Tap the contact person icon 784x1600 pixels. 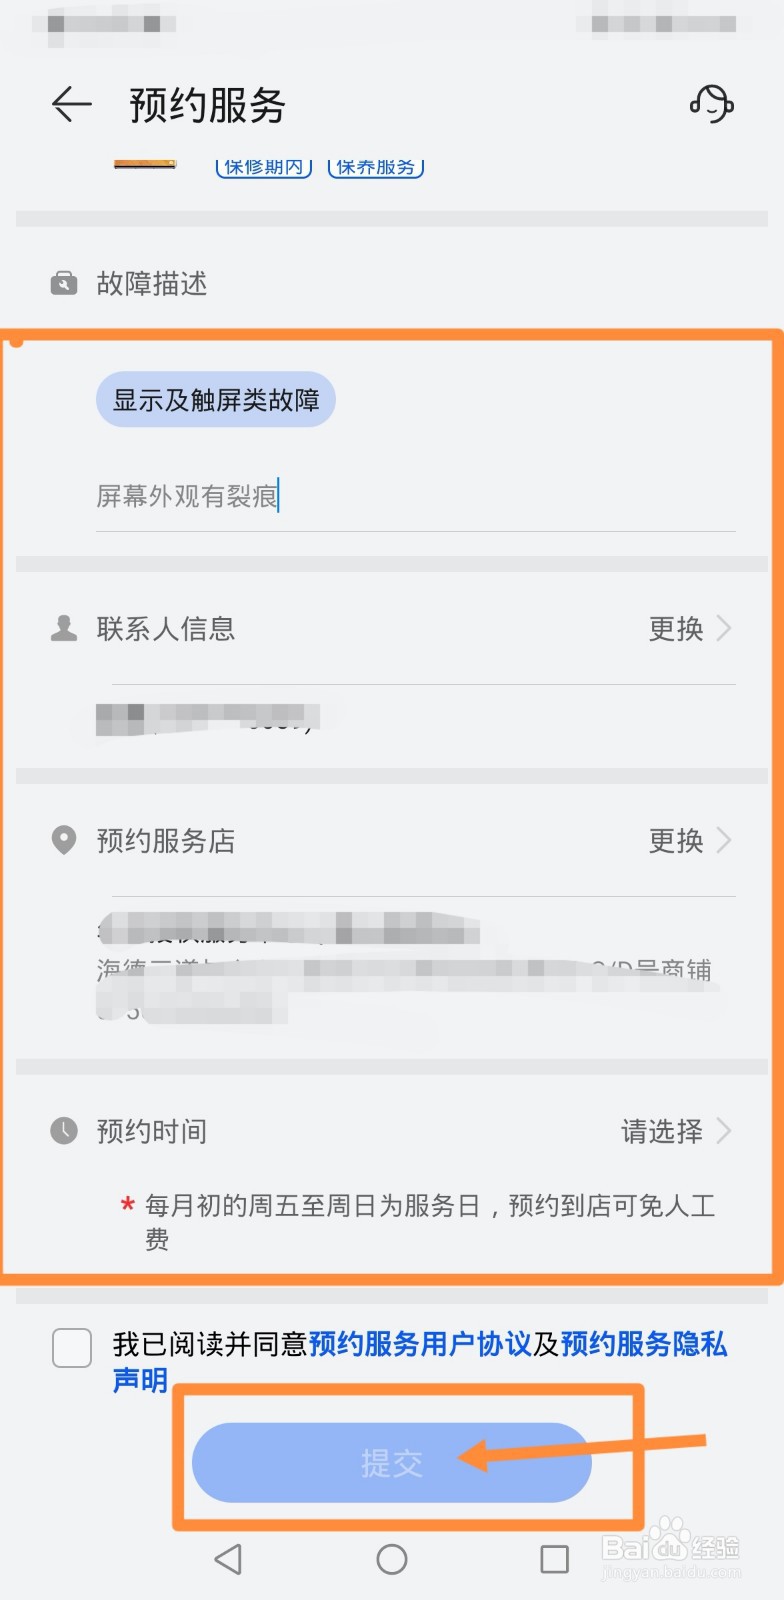click(x=64, y=629)
